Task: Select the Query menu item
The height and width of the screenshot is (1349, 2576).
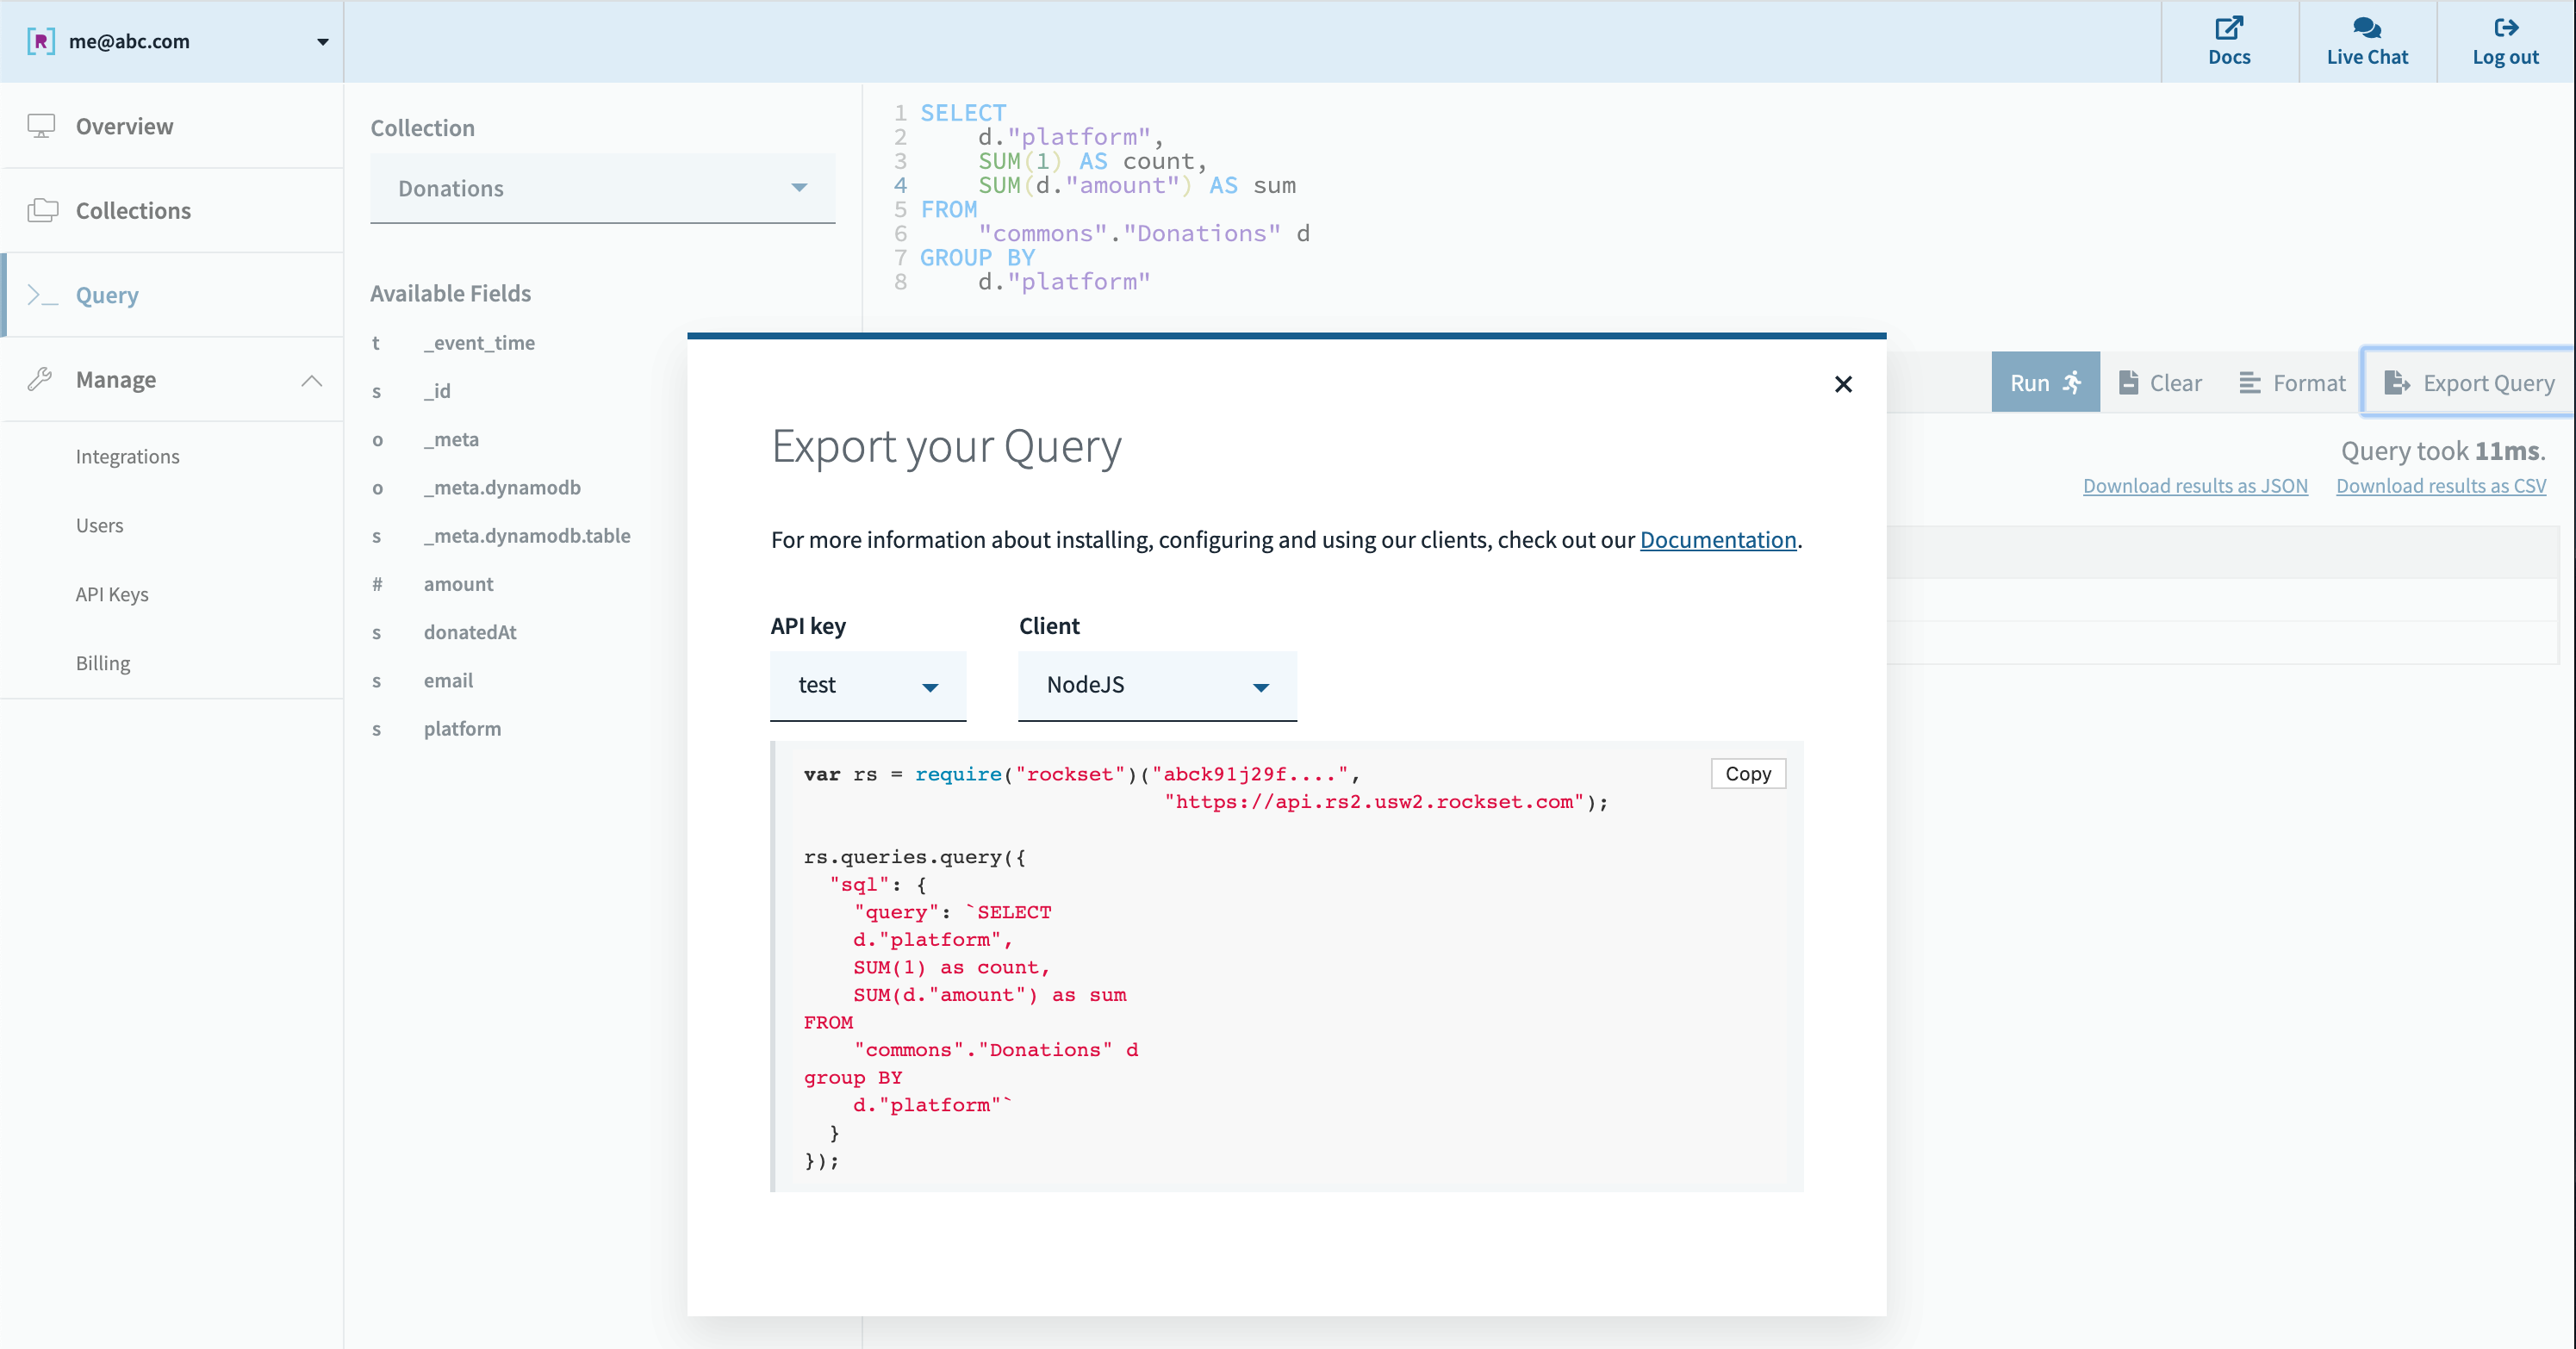Action: click(x=172, y=295)
